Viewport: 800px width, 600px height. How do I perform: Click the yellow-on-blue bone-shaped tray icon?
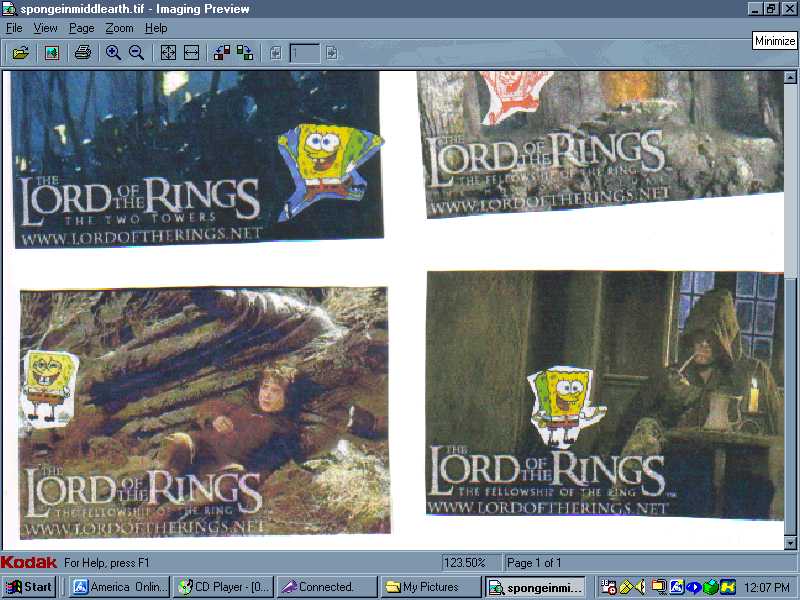728,587
